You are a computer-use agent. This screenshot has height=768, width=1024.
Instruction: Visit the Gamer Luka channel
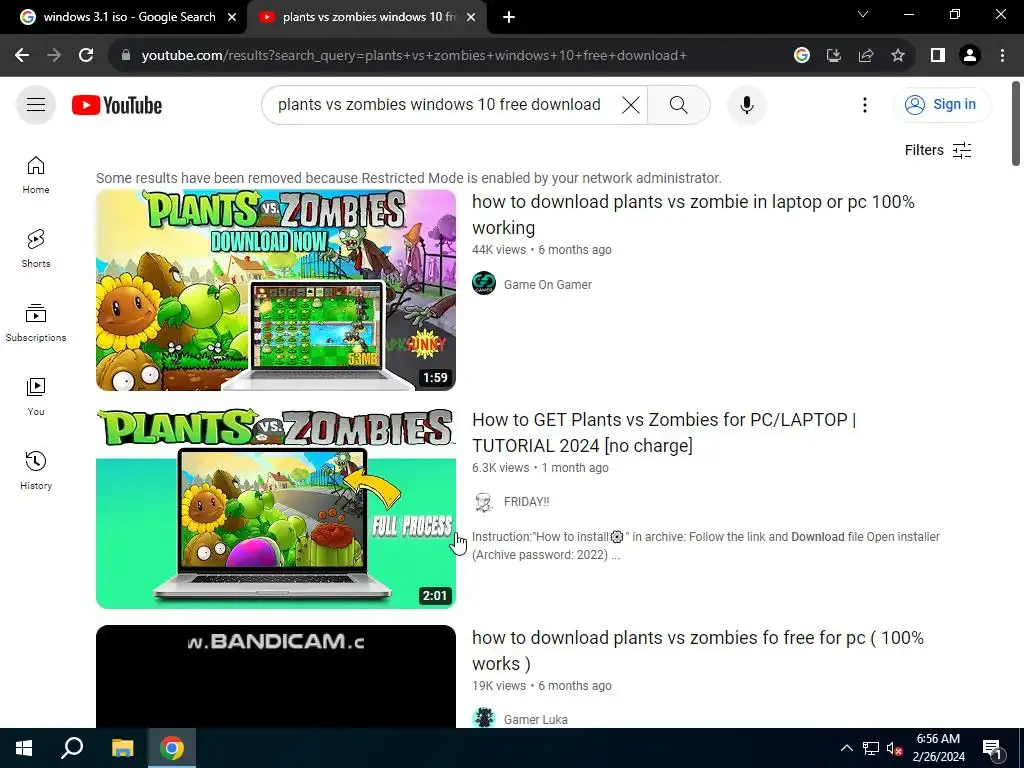536,719
